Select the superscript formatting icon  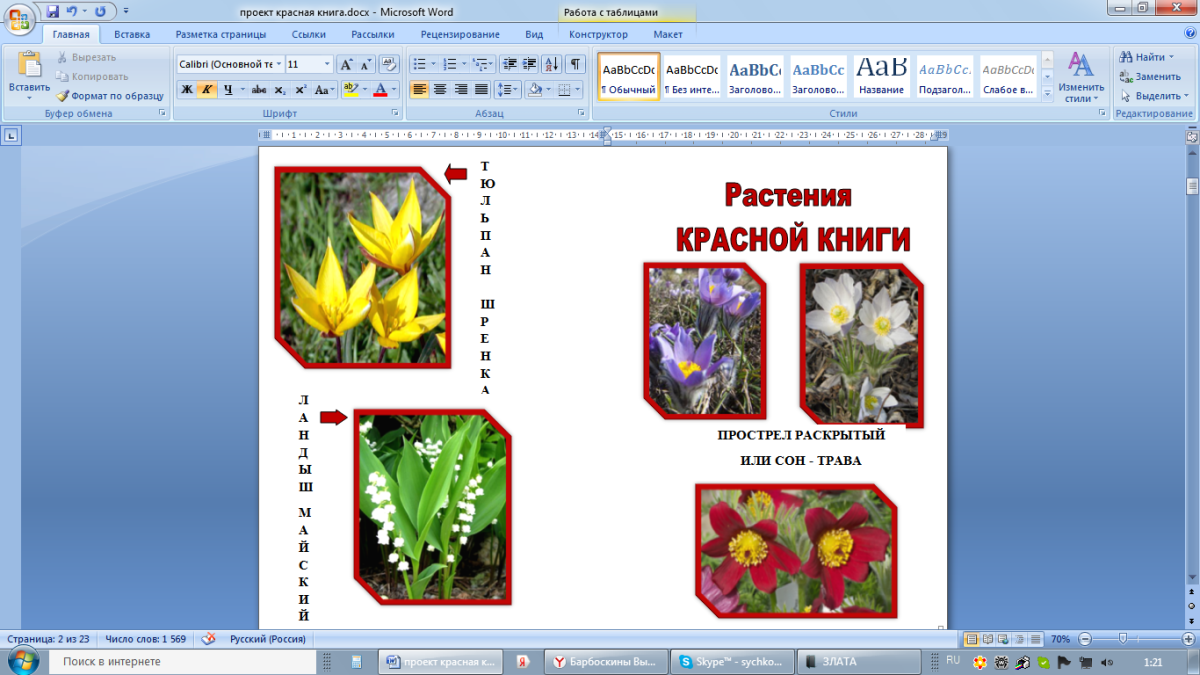[302, 89]
